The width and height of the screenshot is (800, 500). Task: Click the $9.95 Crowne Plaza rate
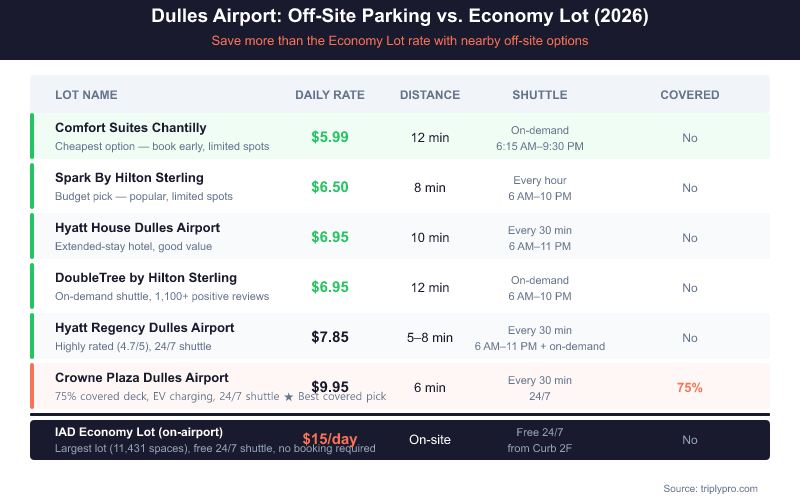click(330, 387)
